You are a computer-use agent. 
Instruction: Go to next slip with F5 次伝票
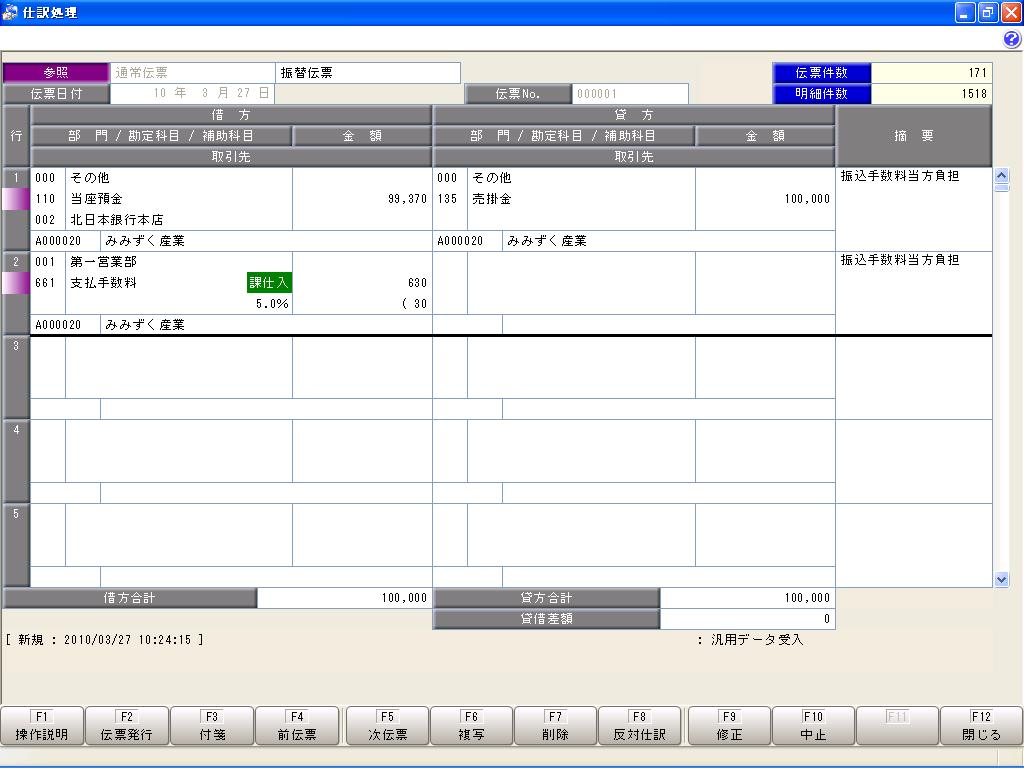click(387, 726)
